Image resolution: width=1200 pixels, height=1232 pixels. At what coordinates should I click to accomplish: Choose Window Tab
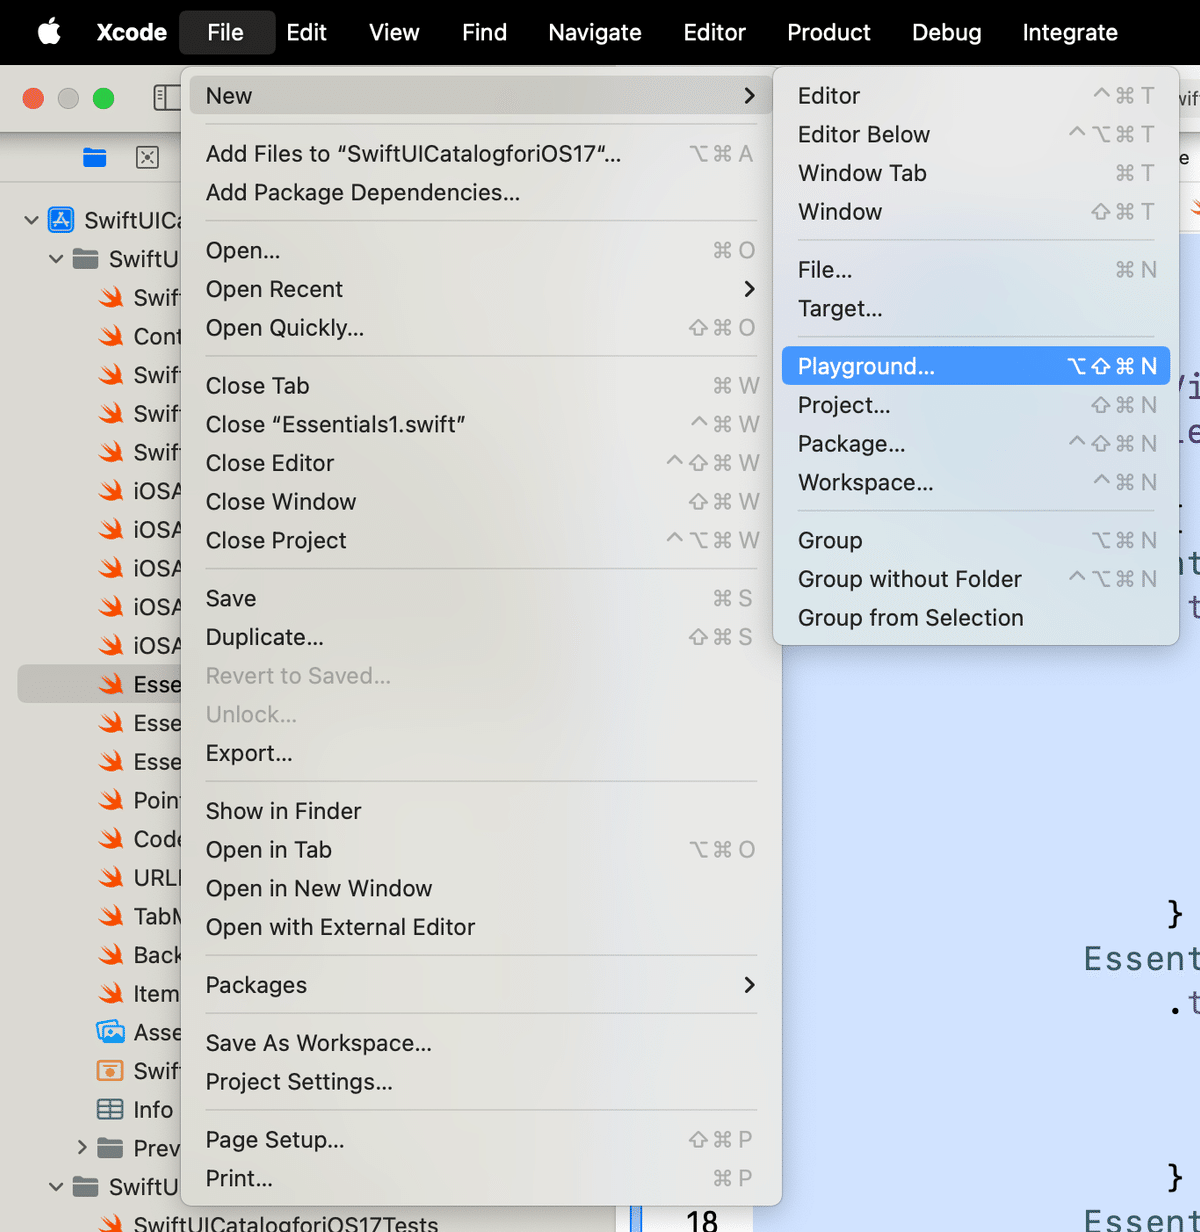pyautogui.click(x=976, y=173)
